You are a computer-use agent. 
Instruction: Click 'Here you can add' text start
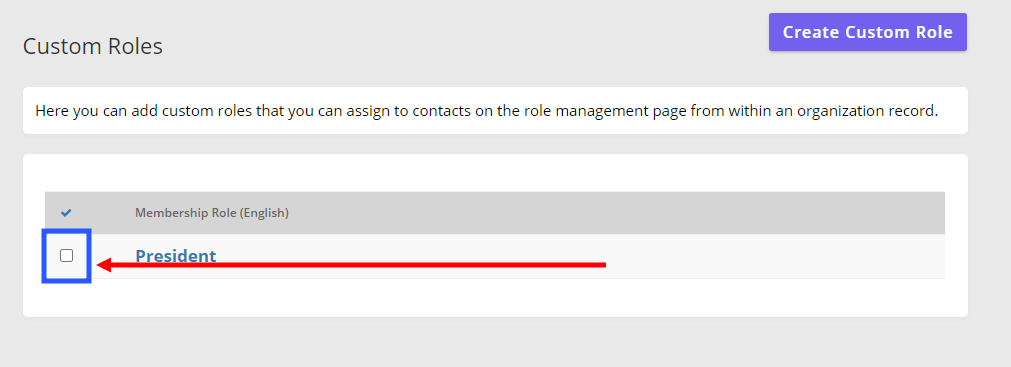click(77, 111)
